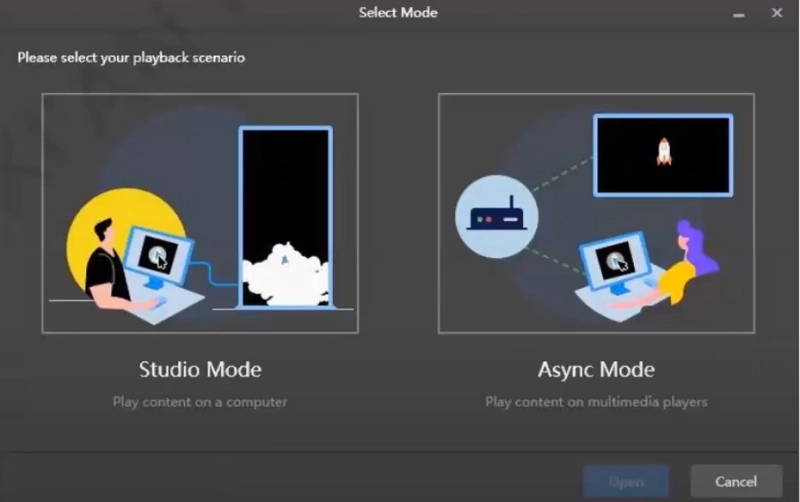This screenshot has height=502, width=800.
Task: Choose the Async Mode title label
Action: coord(596,369)
